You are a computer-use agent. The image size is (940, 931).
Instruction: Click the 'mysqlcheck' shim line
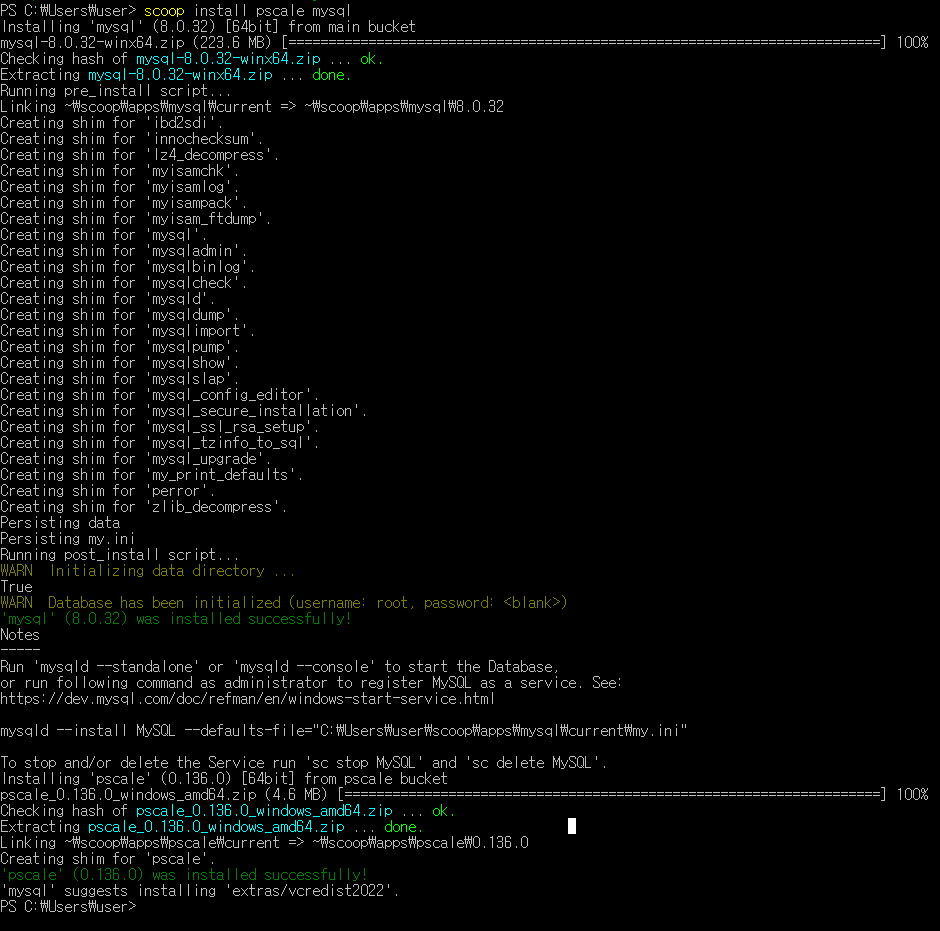point(123,283)
